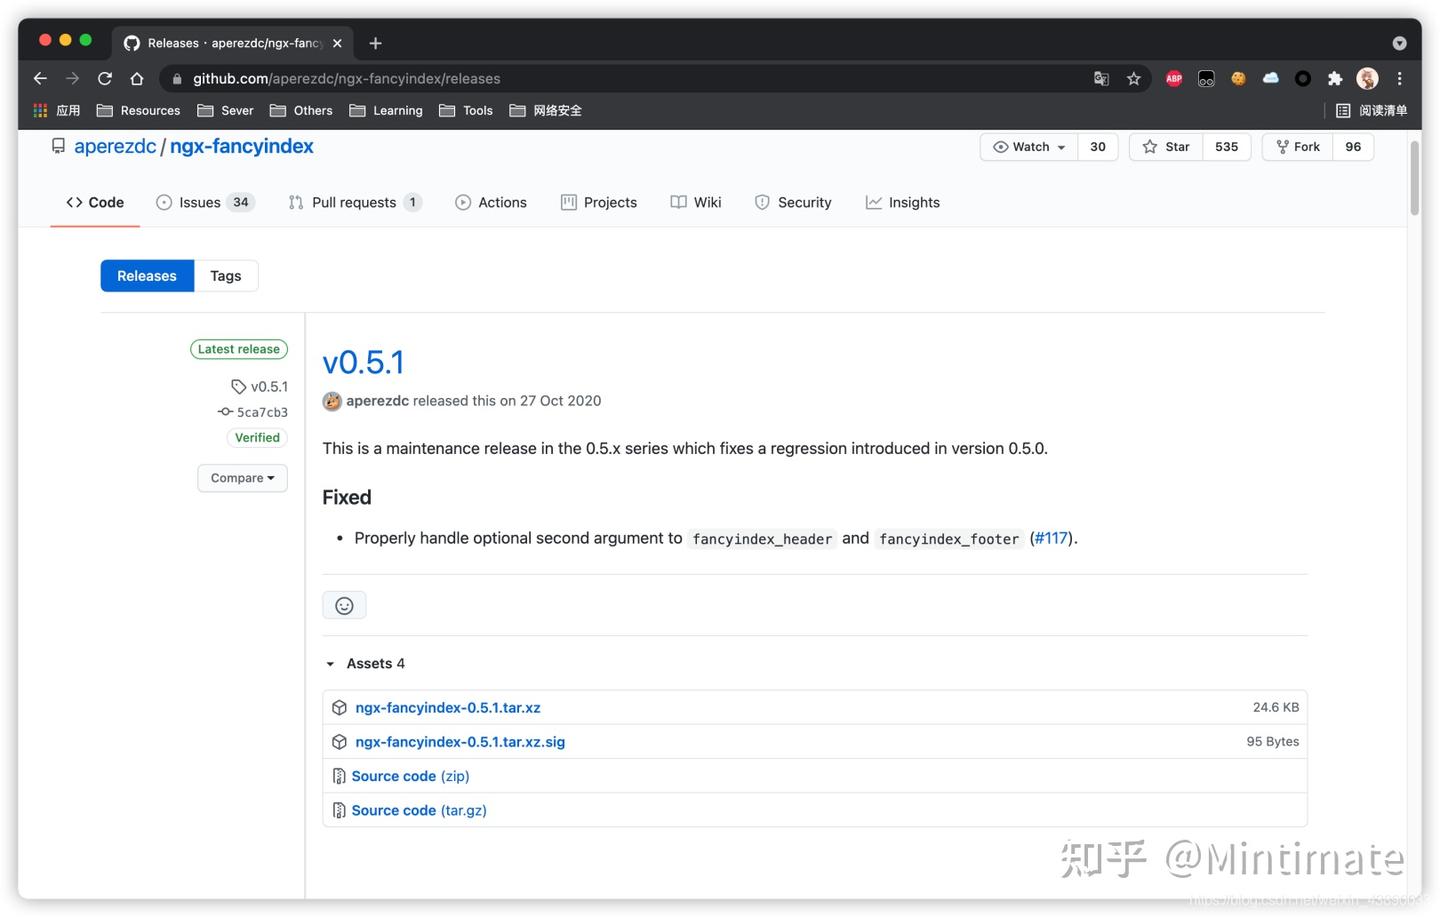Viewport: 1440px width, 917px height.
Task: Click the commit icon next to 5ca7cb3
Action: pyautogui.click(x=225, y=412)
